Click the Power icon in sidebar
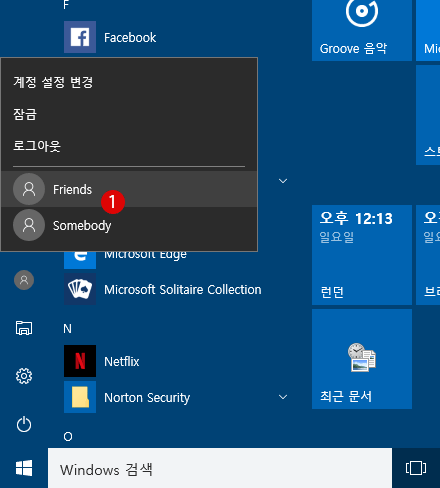 coord(24,424)
